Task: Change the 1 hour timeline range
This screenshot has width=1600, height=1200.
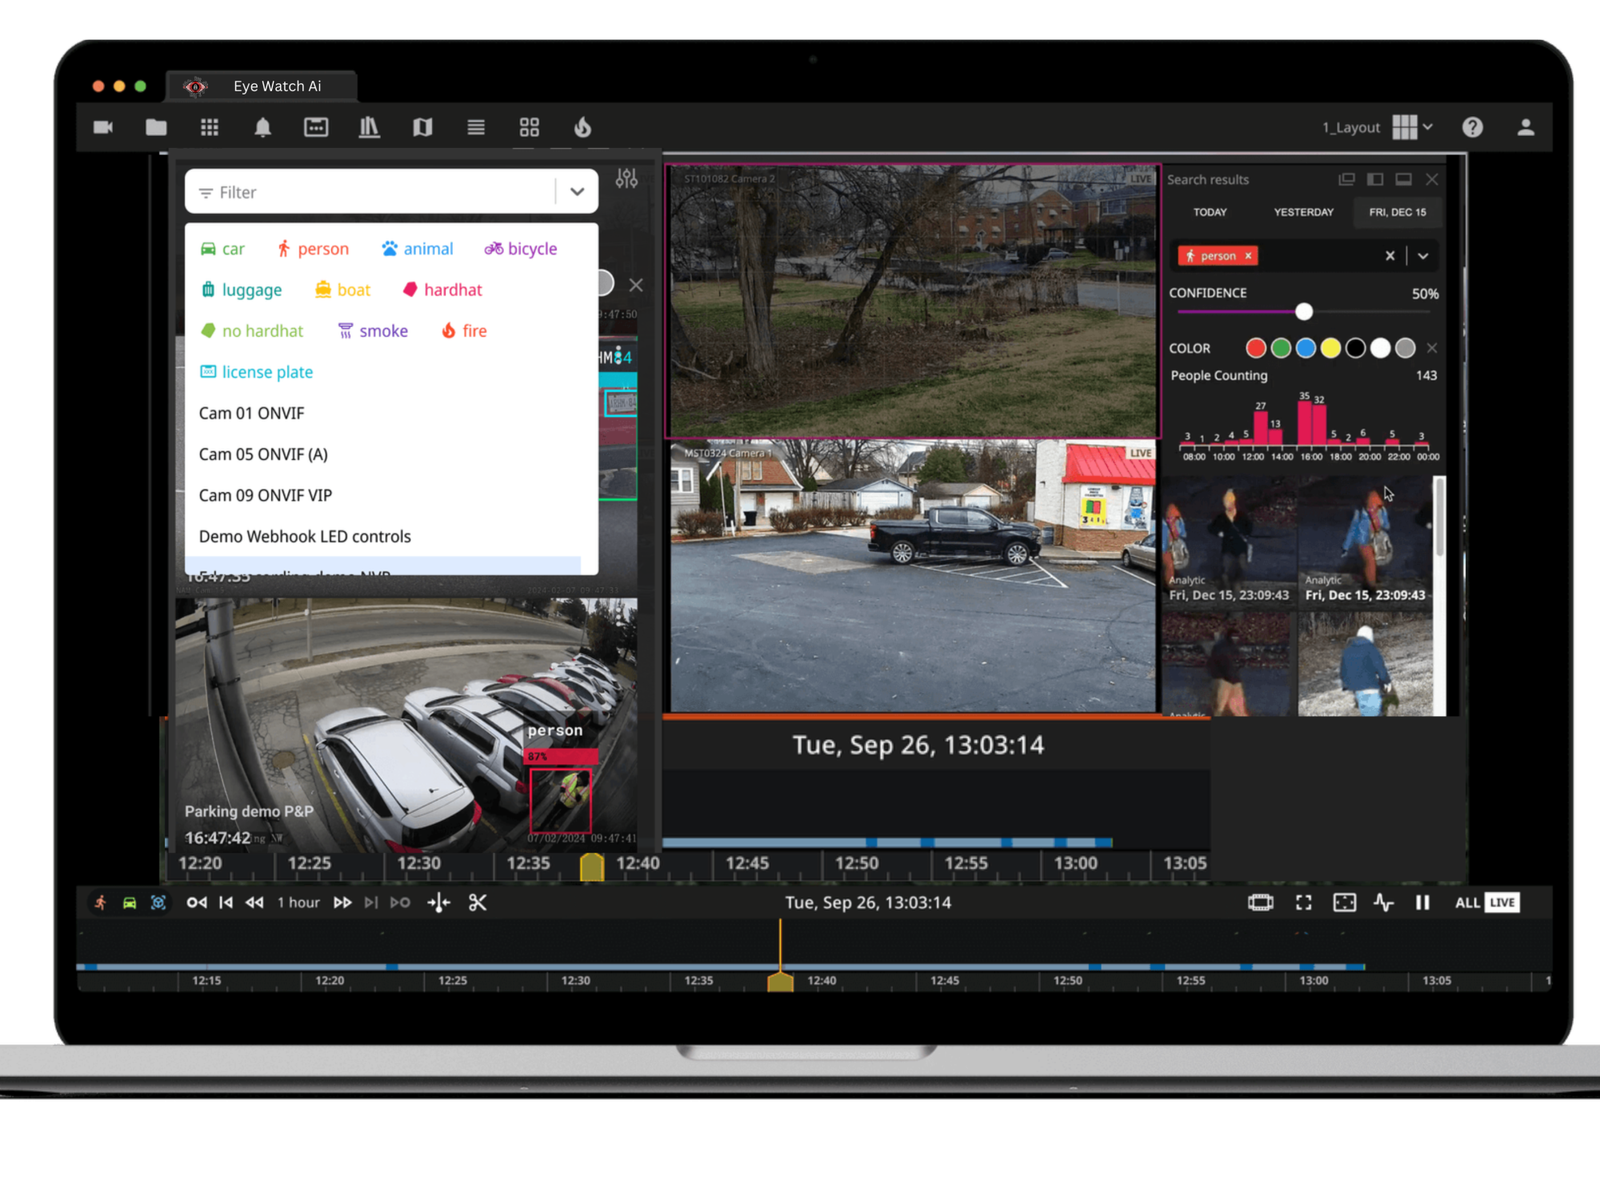Action: (299, 903)
